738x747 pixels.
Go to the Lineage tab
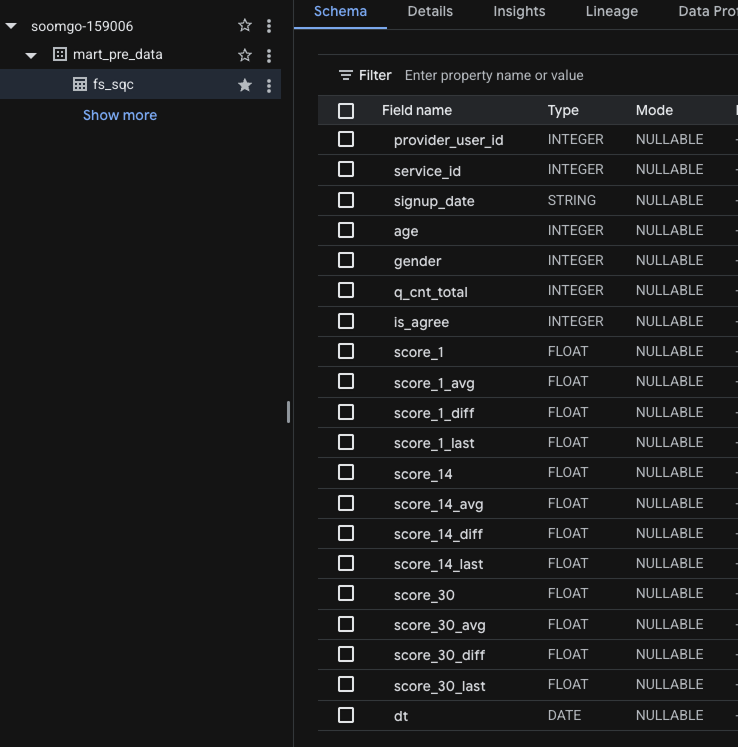611,12
